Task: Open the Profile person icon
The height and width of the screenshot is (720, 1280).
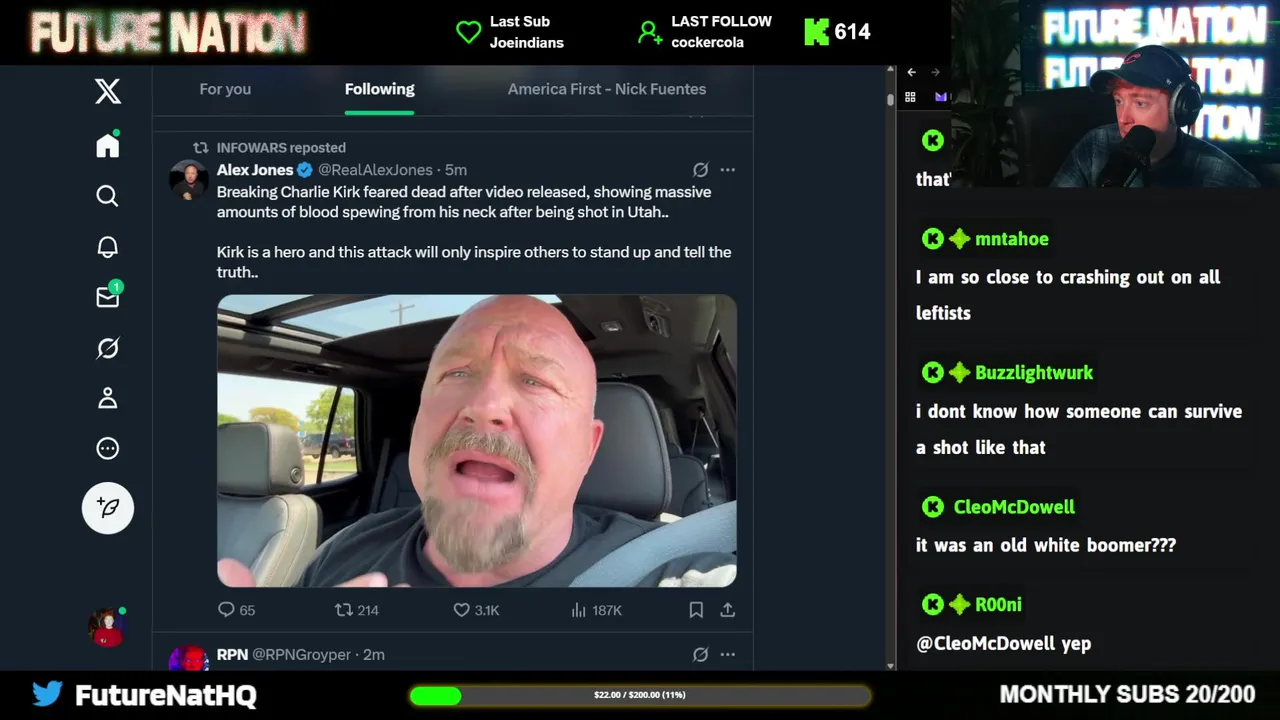Action: [x=108, y=398]
